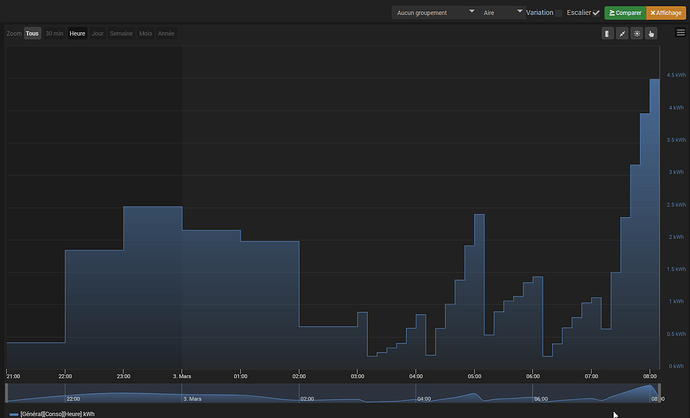This screenshot has width=690, height=418.
Task: Click the hand pointer tracking icon
Action: point(650,33)
